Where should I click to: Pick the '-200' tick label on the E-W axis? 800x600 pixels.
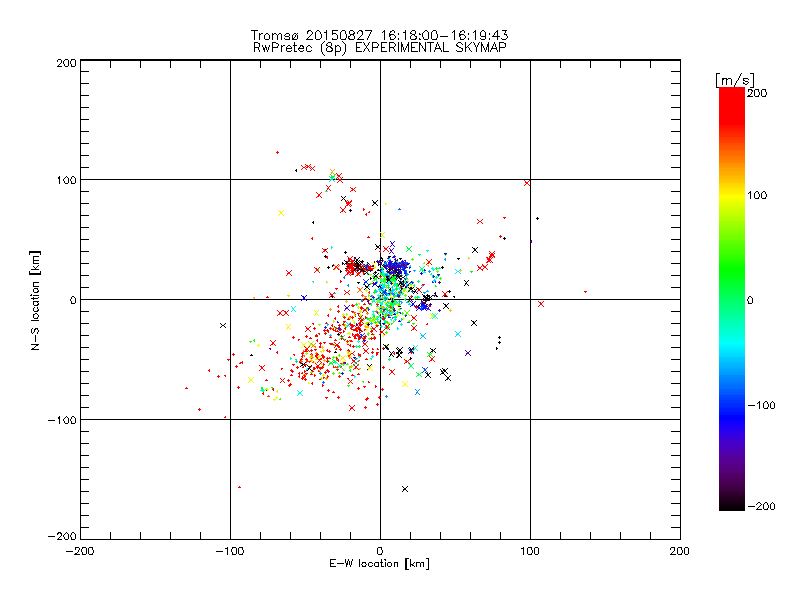[80, 552]
